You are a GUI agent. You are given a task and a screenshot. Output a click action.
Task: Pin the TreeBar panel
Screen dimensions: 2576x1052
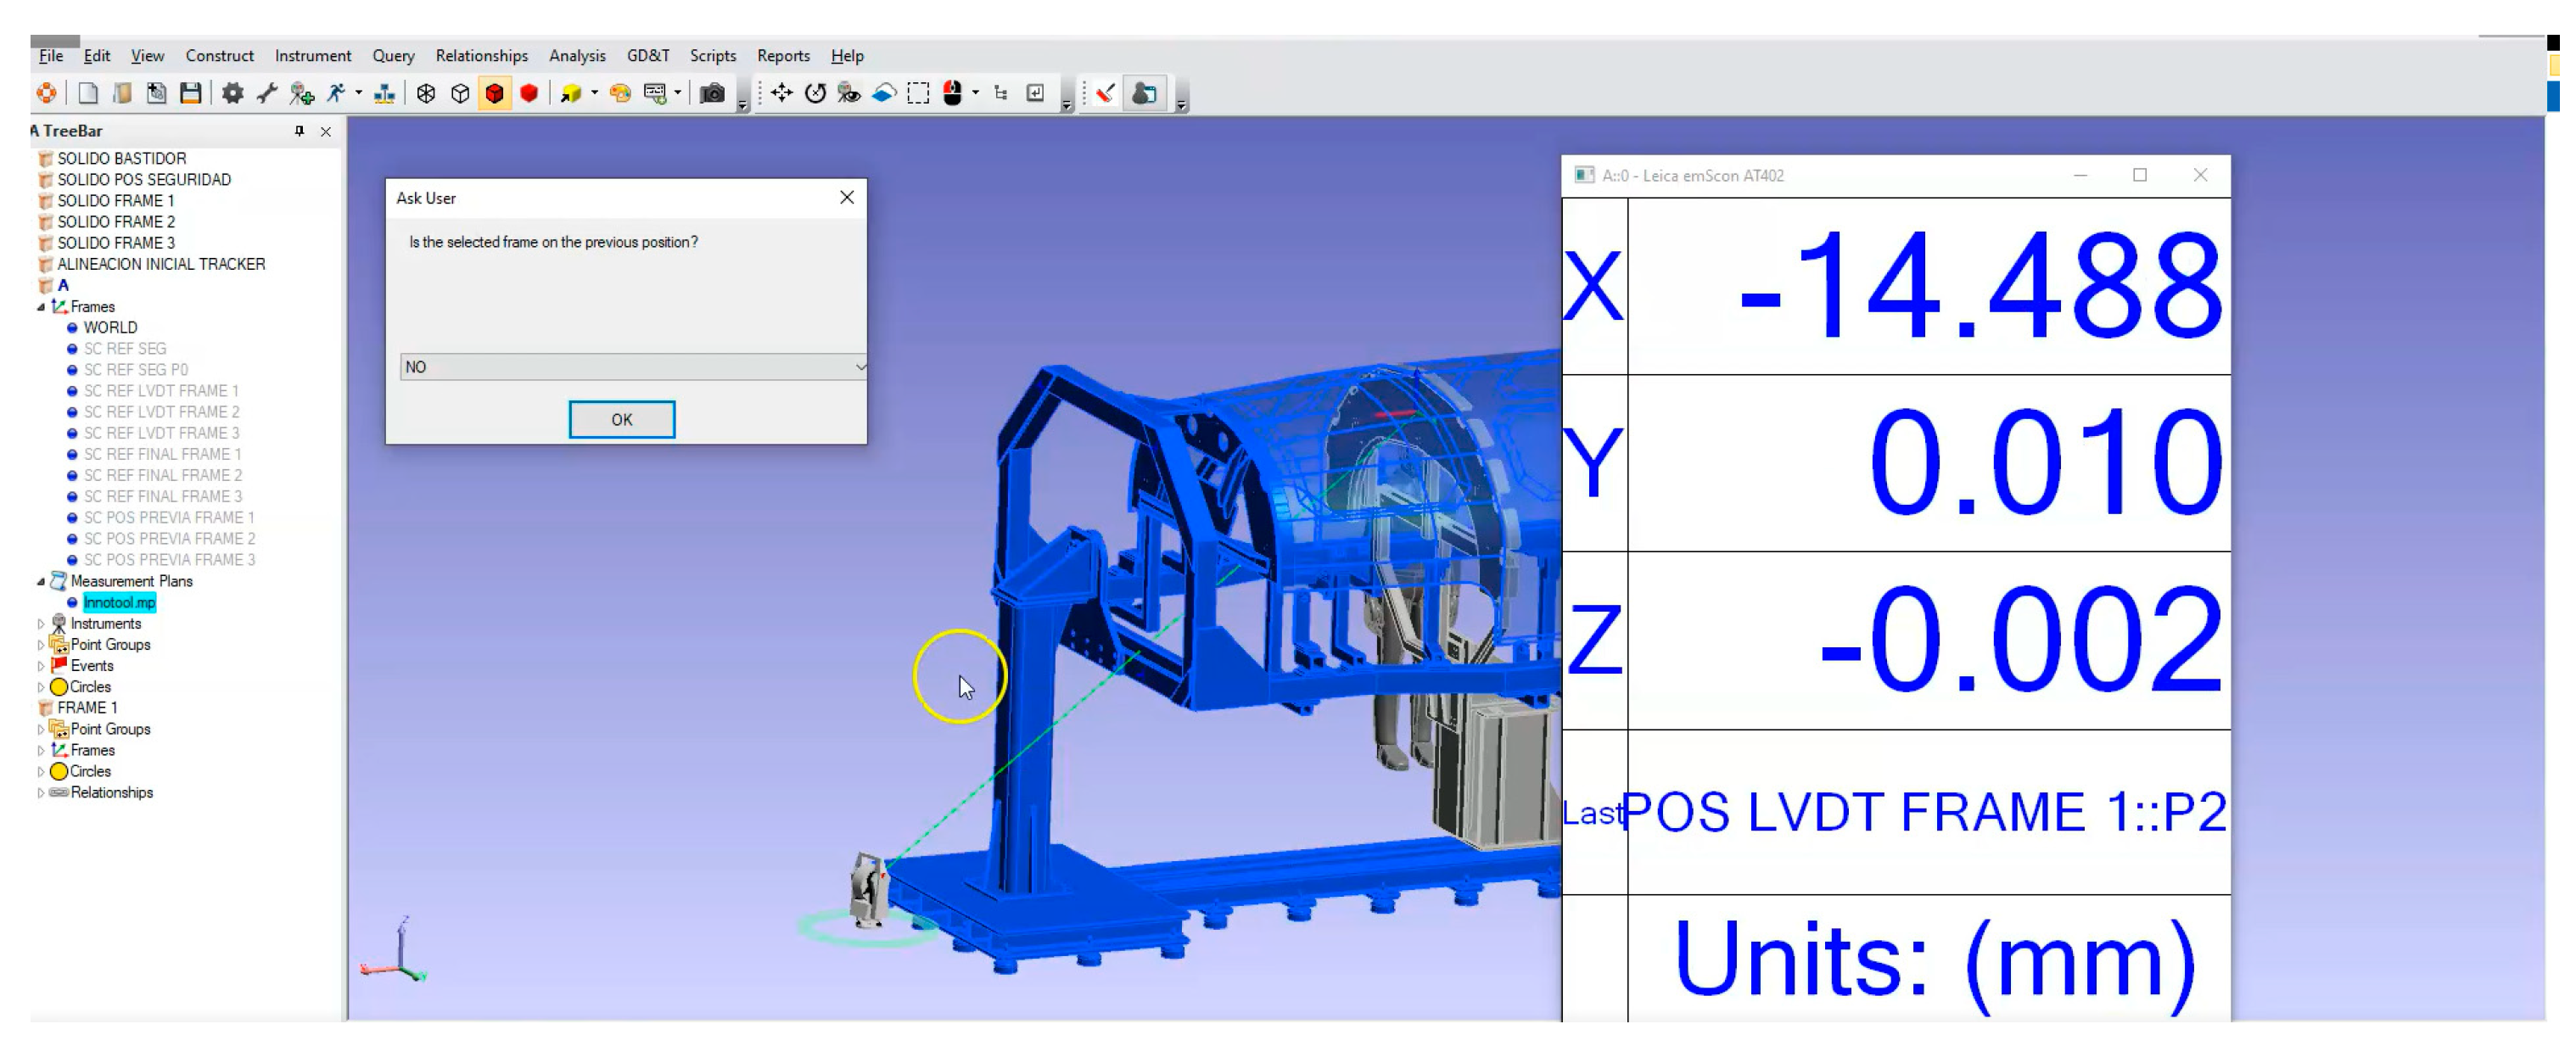pyautogui.click(x=299, y=131)
